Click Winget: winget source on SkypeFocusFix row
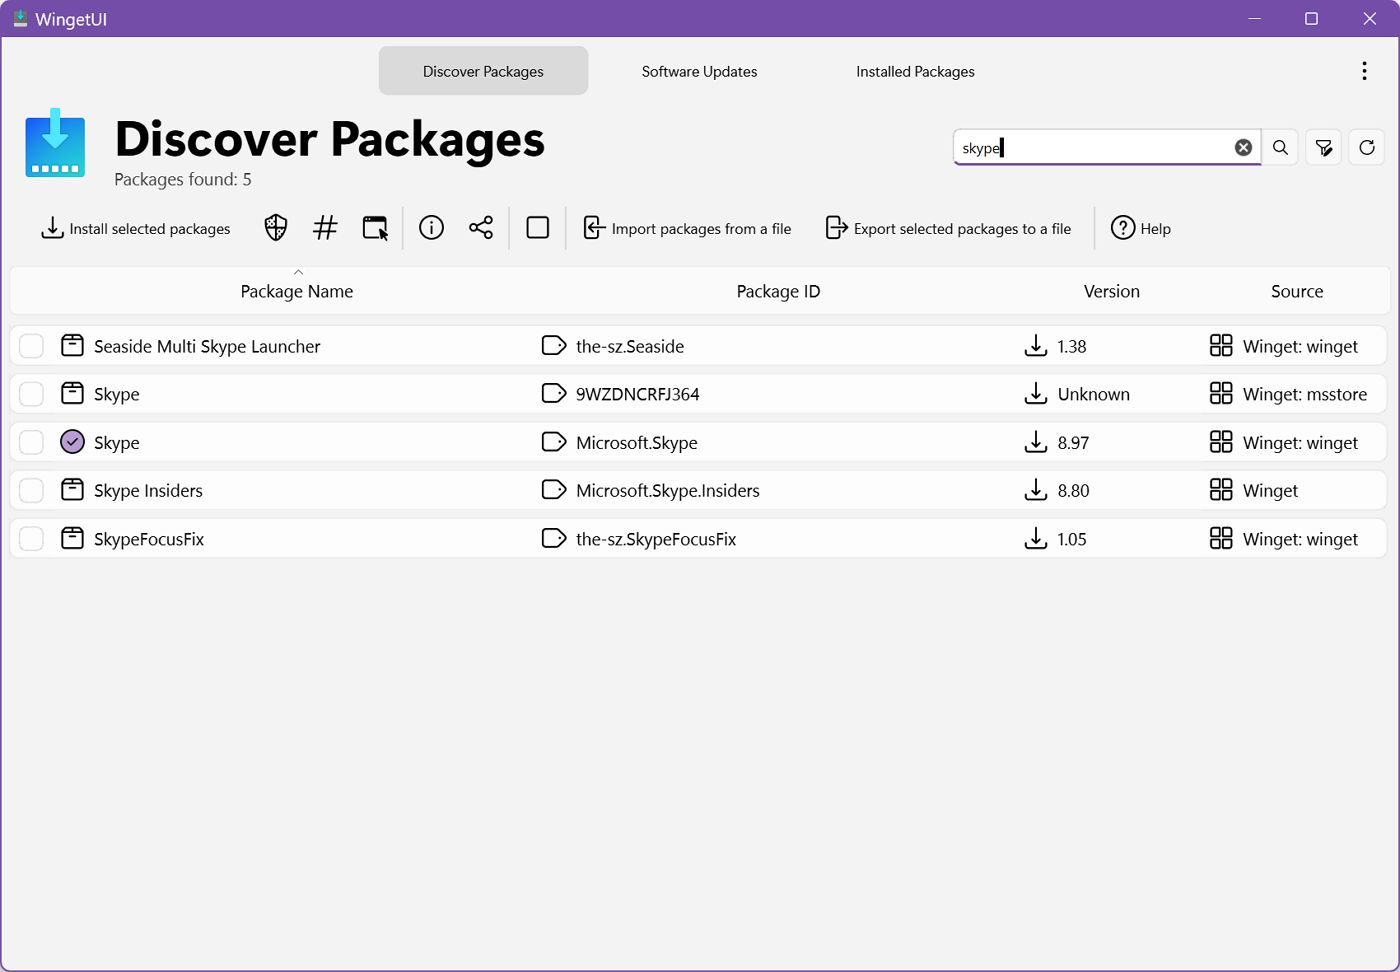Image resolution: width=1400 pixels, height=972 pixels. (x=1300, y=539)
